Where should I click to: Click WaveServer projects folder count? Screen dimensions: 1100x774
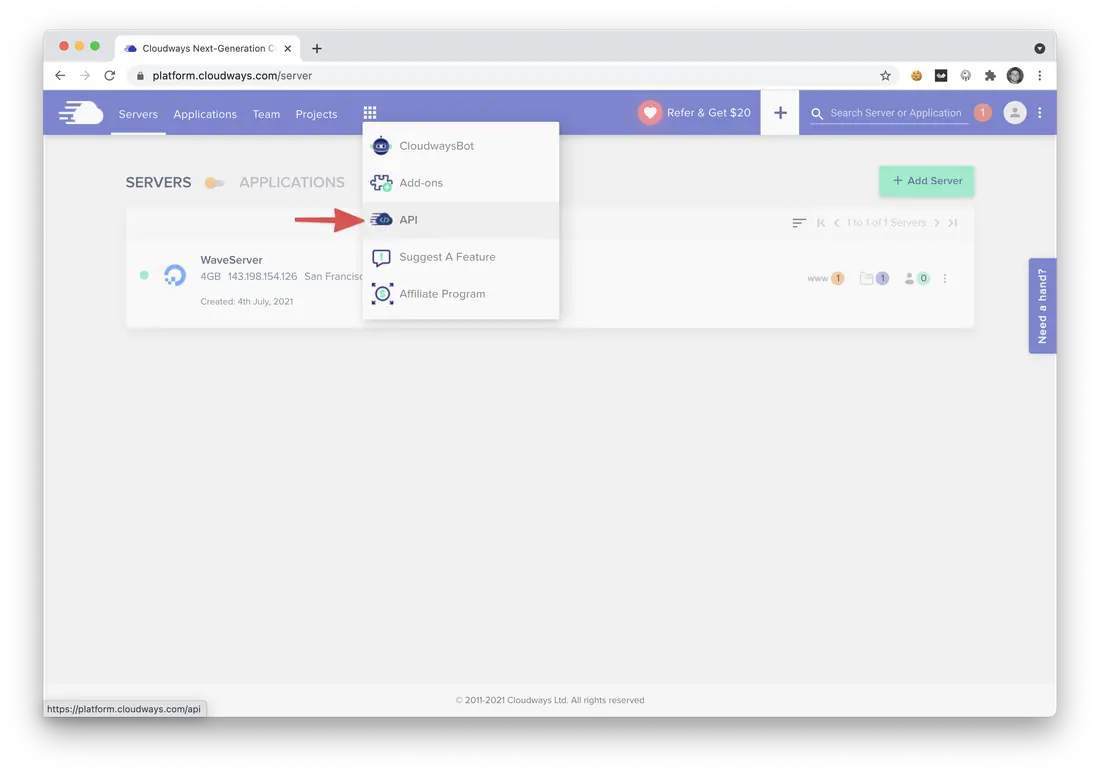(x=874, y=279)
